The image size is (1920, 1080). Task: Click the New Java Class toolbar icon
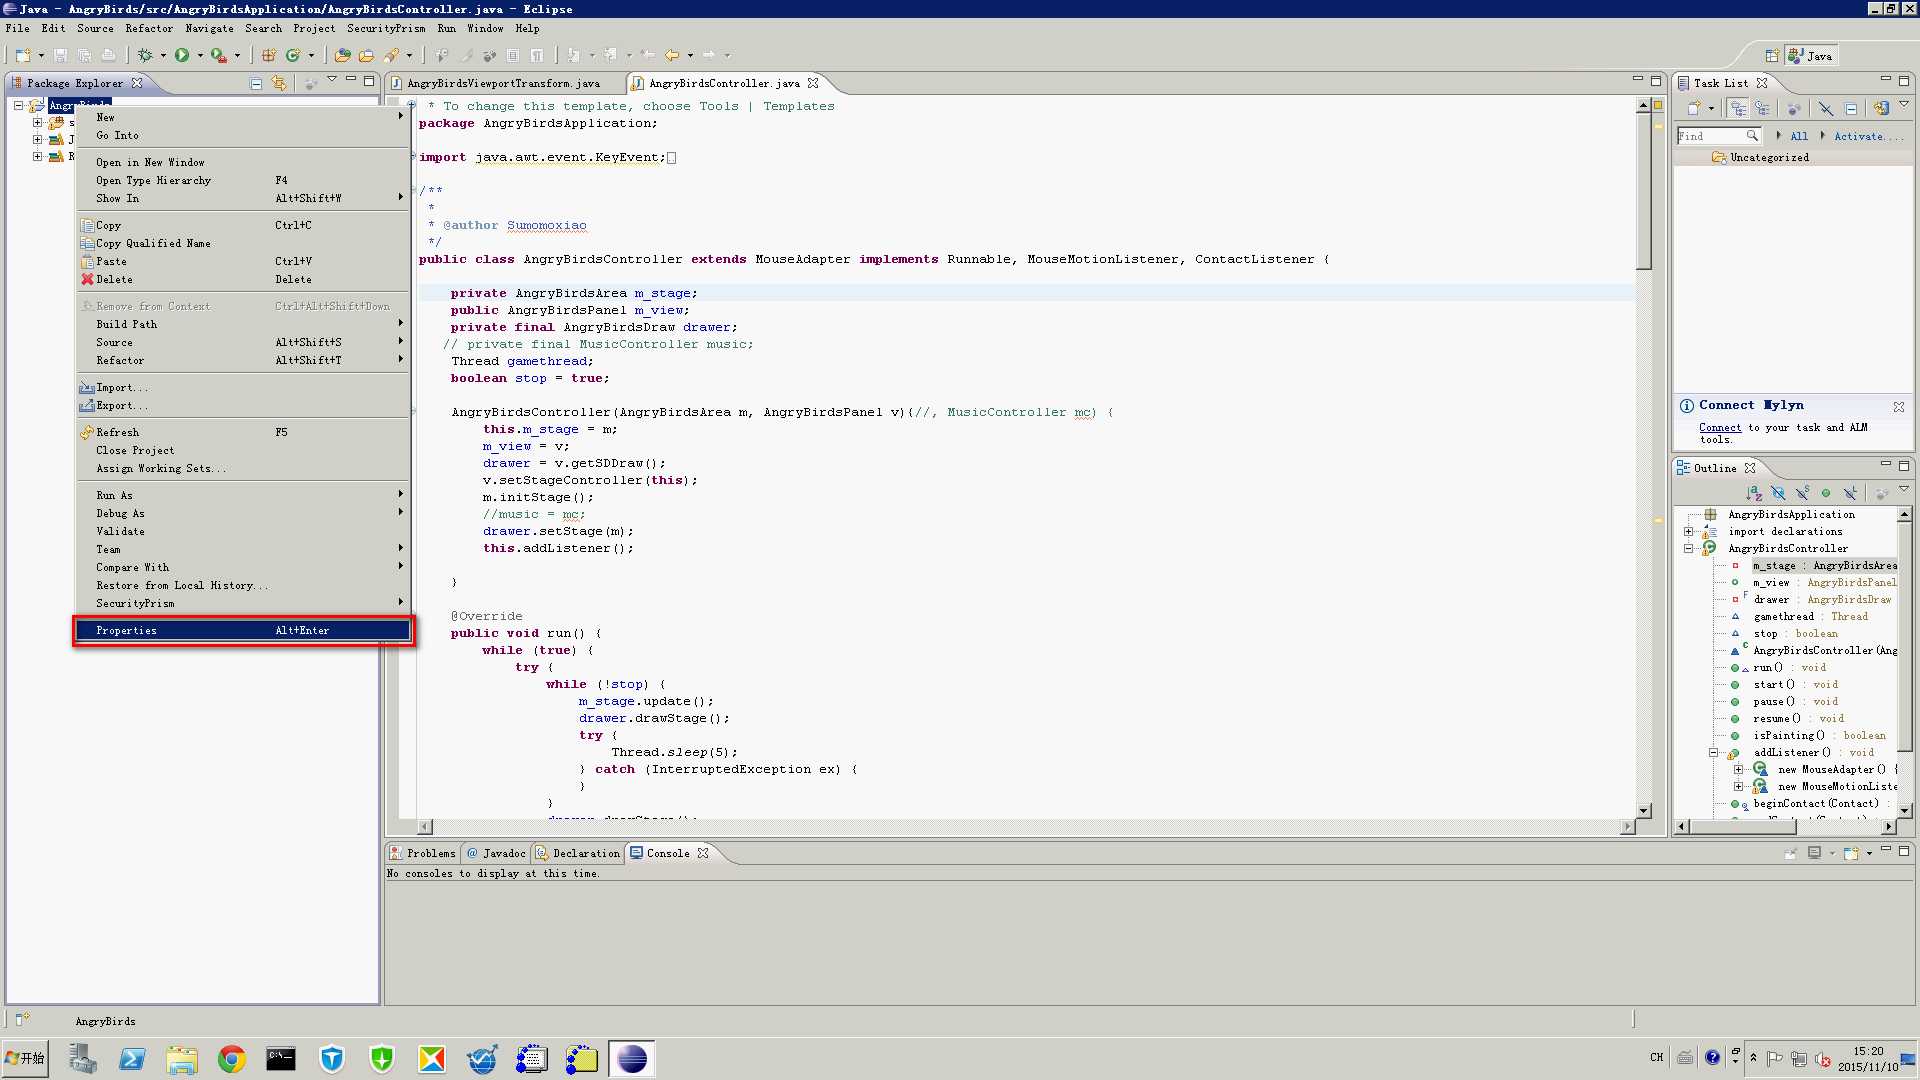pos(293,55)
